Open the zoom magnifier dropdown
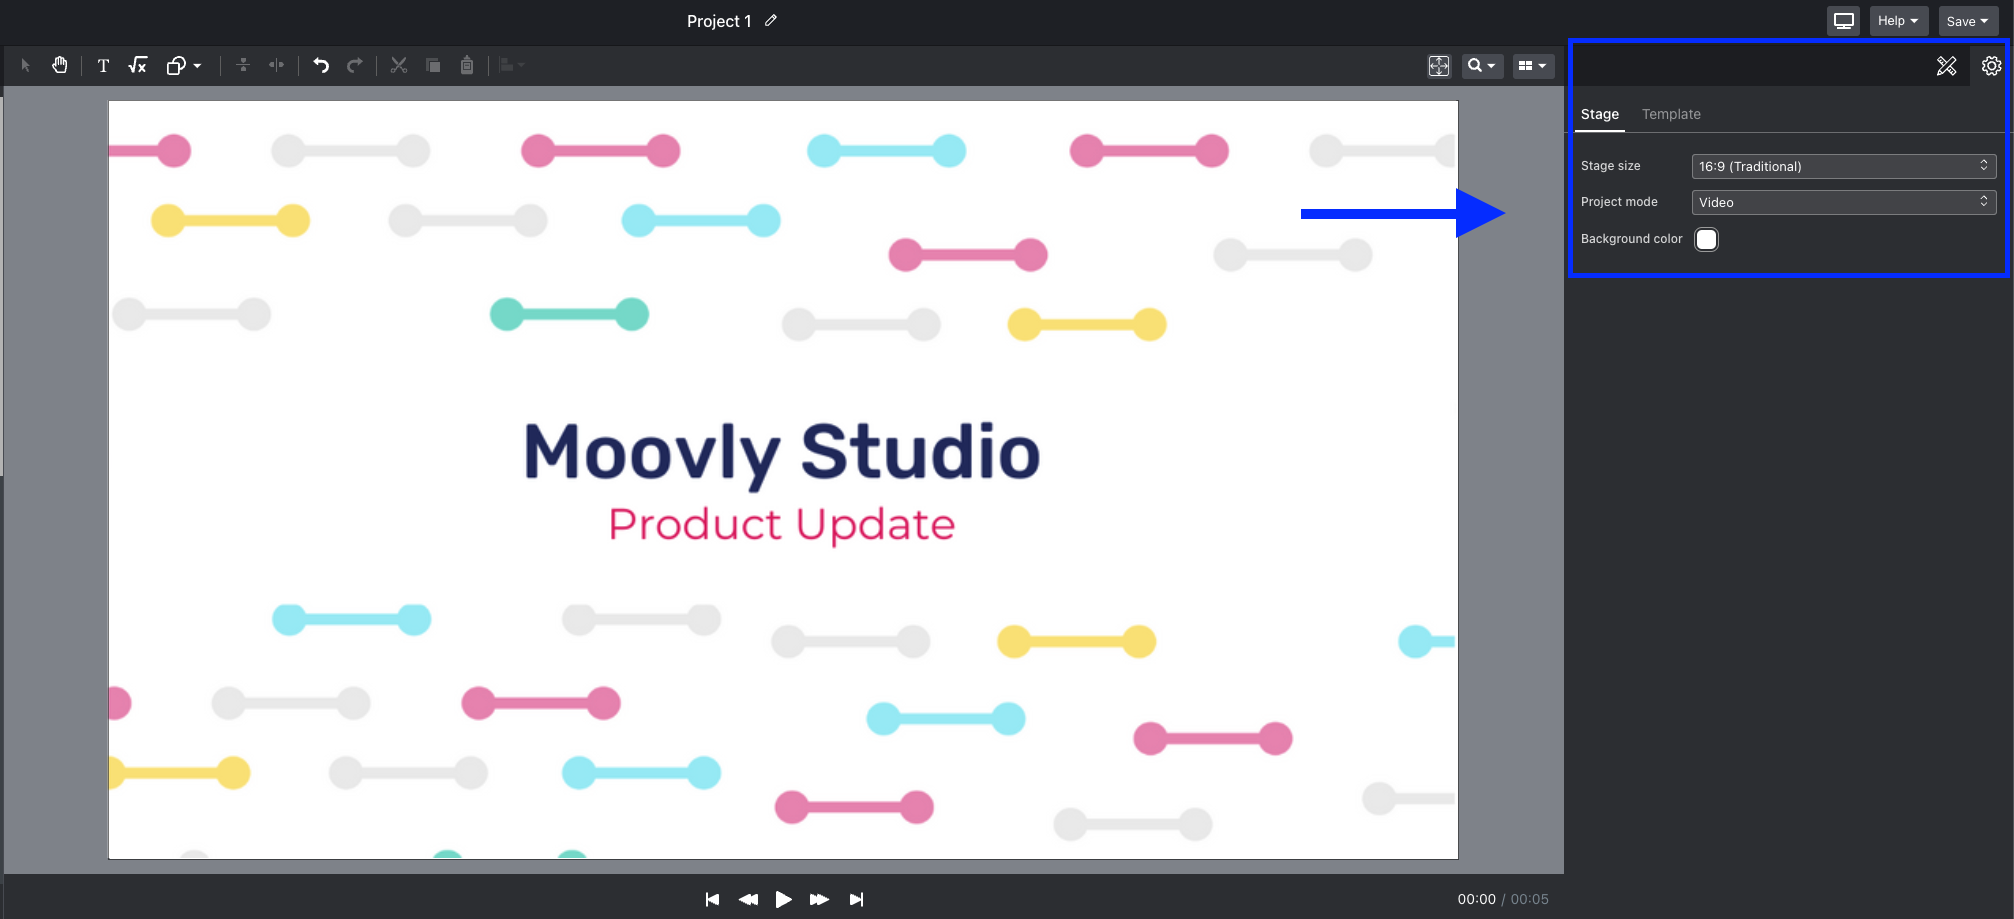The height and width of the screenshot is (919, 2014). pyautogui.click(x=1482, y=66)
